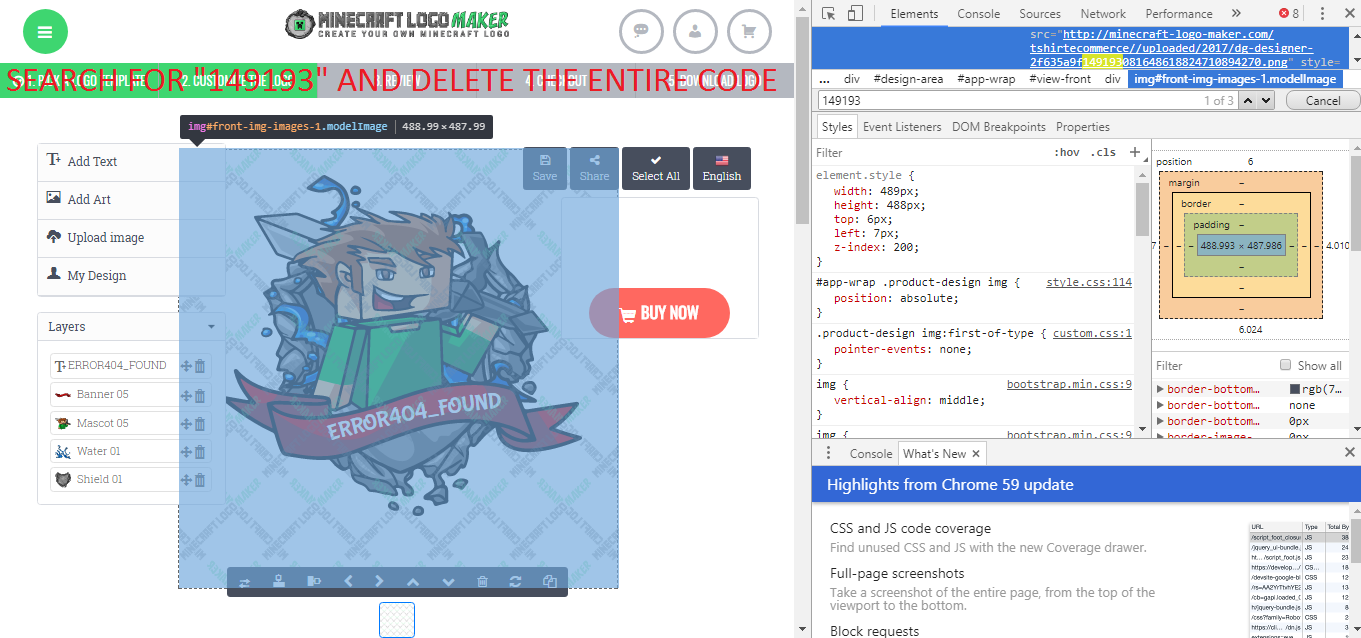Show more DevTools tabs via double chevron
This screenshot has width=1361, height=638.
(x=1236, y=14)
